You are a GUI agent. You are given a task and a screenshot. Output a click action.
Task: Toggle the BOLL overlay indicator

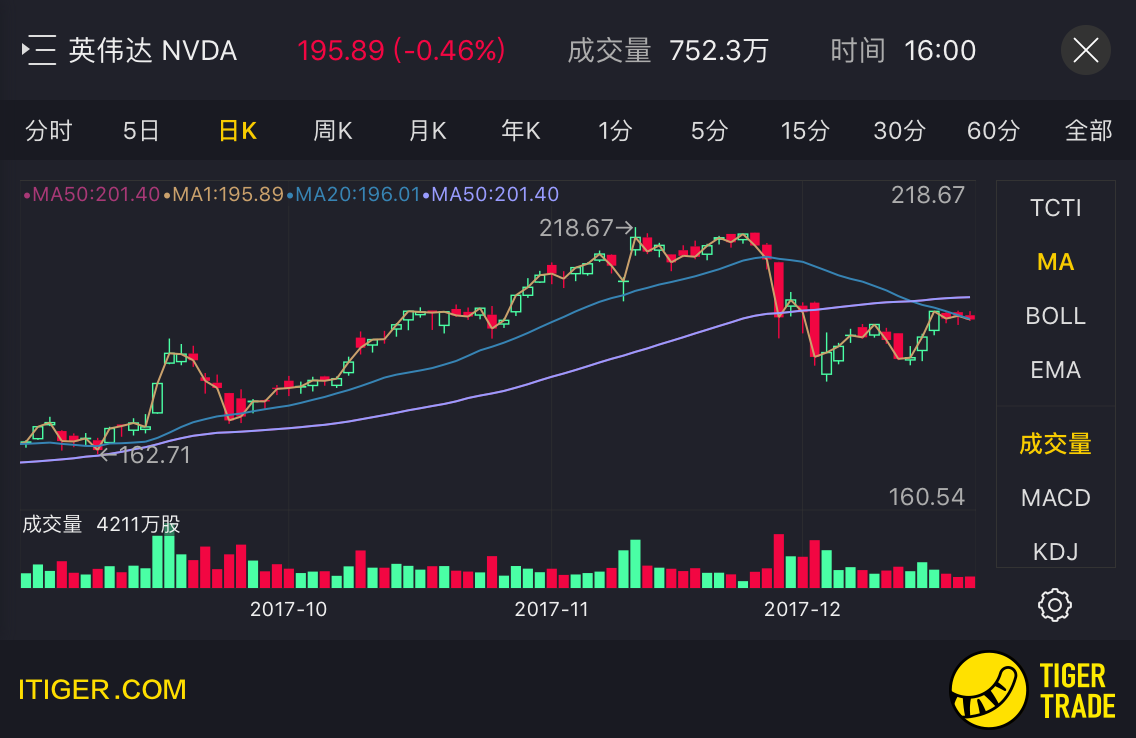(x=1055, y=316)
